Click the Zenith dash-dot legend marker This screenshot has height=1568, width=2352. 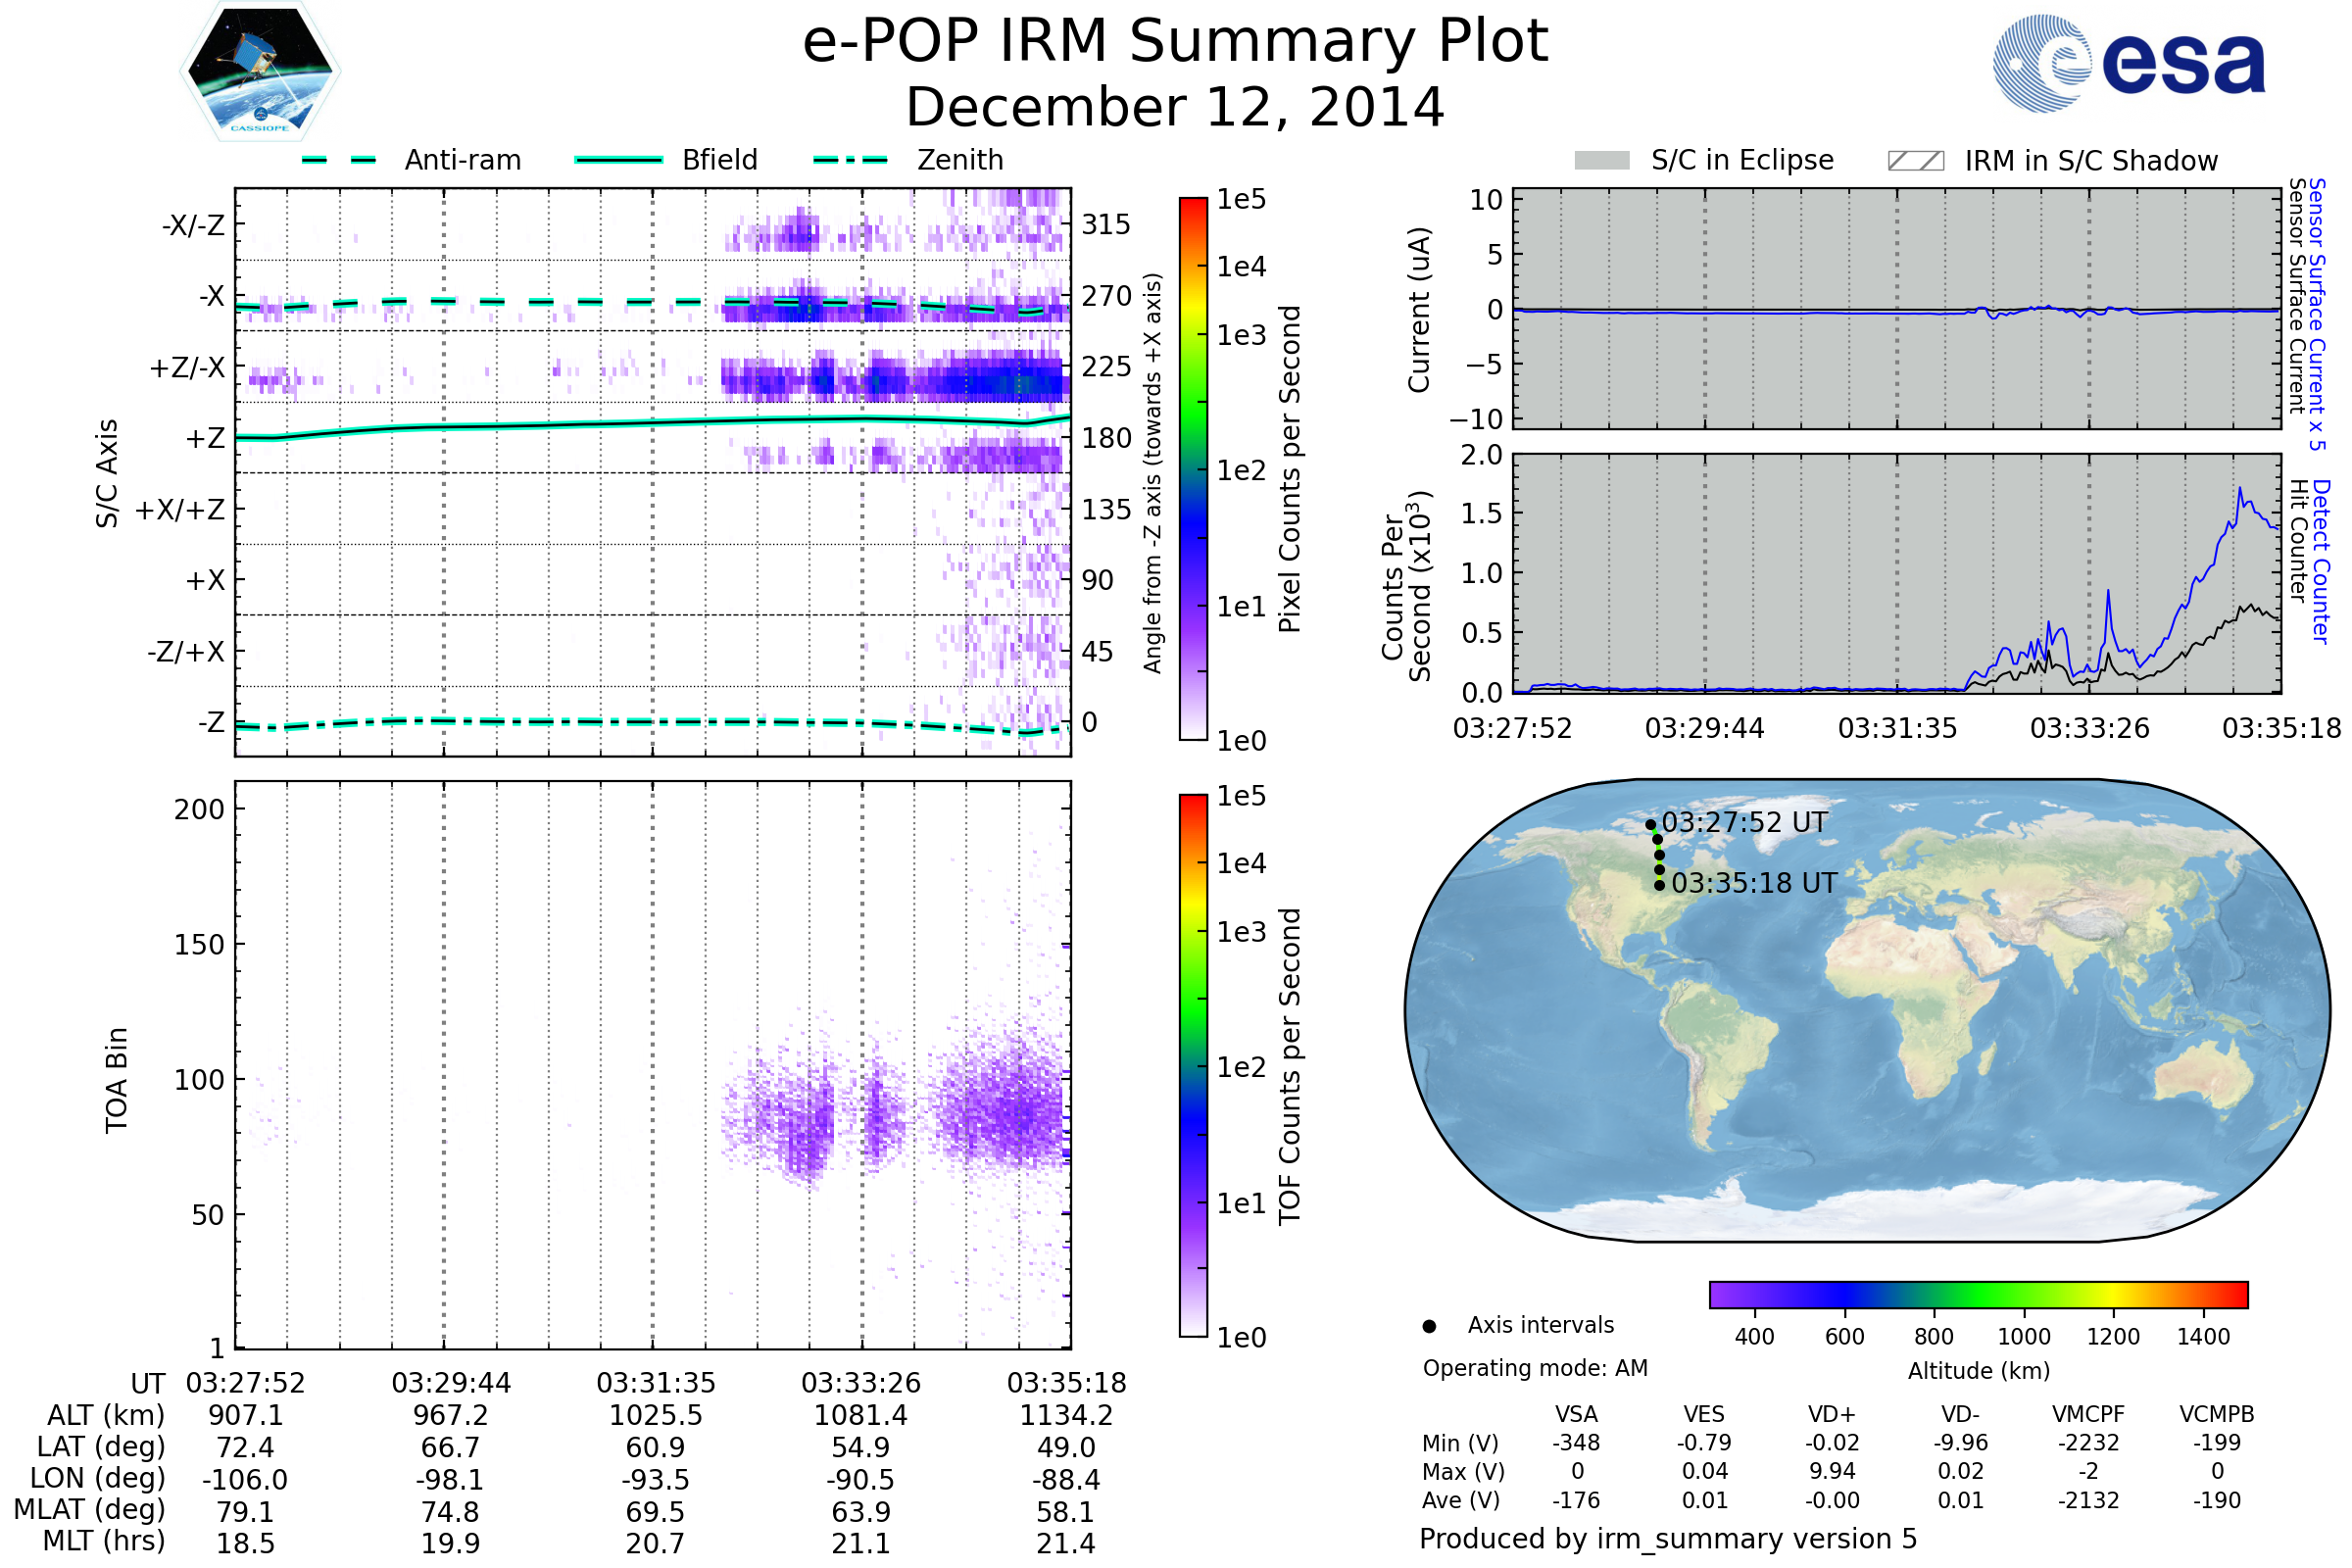[851, 160]
